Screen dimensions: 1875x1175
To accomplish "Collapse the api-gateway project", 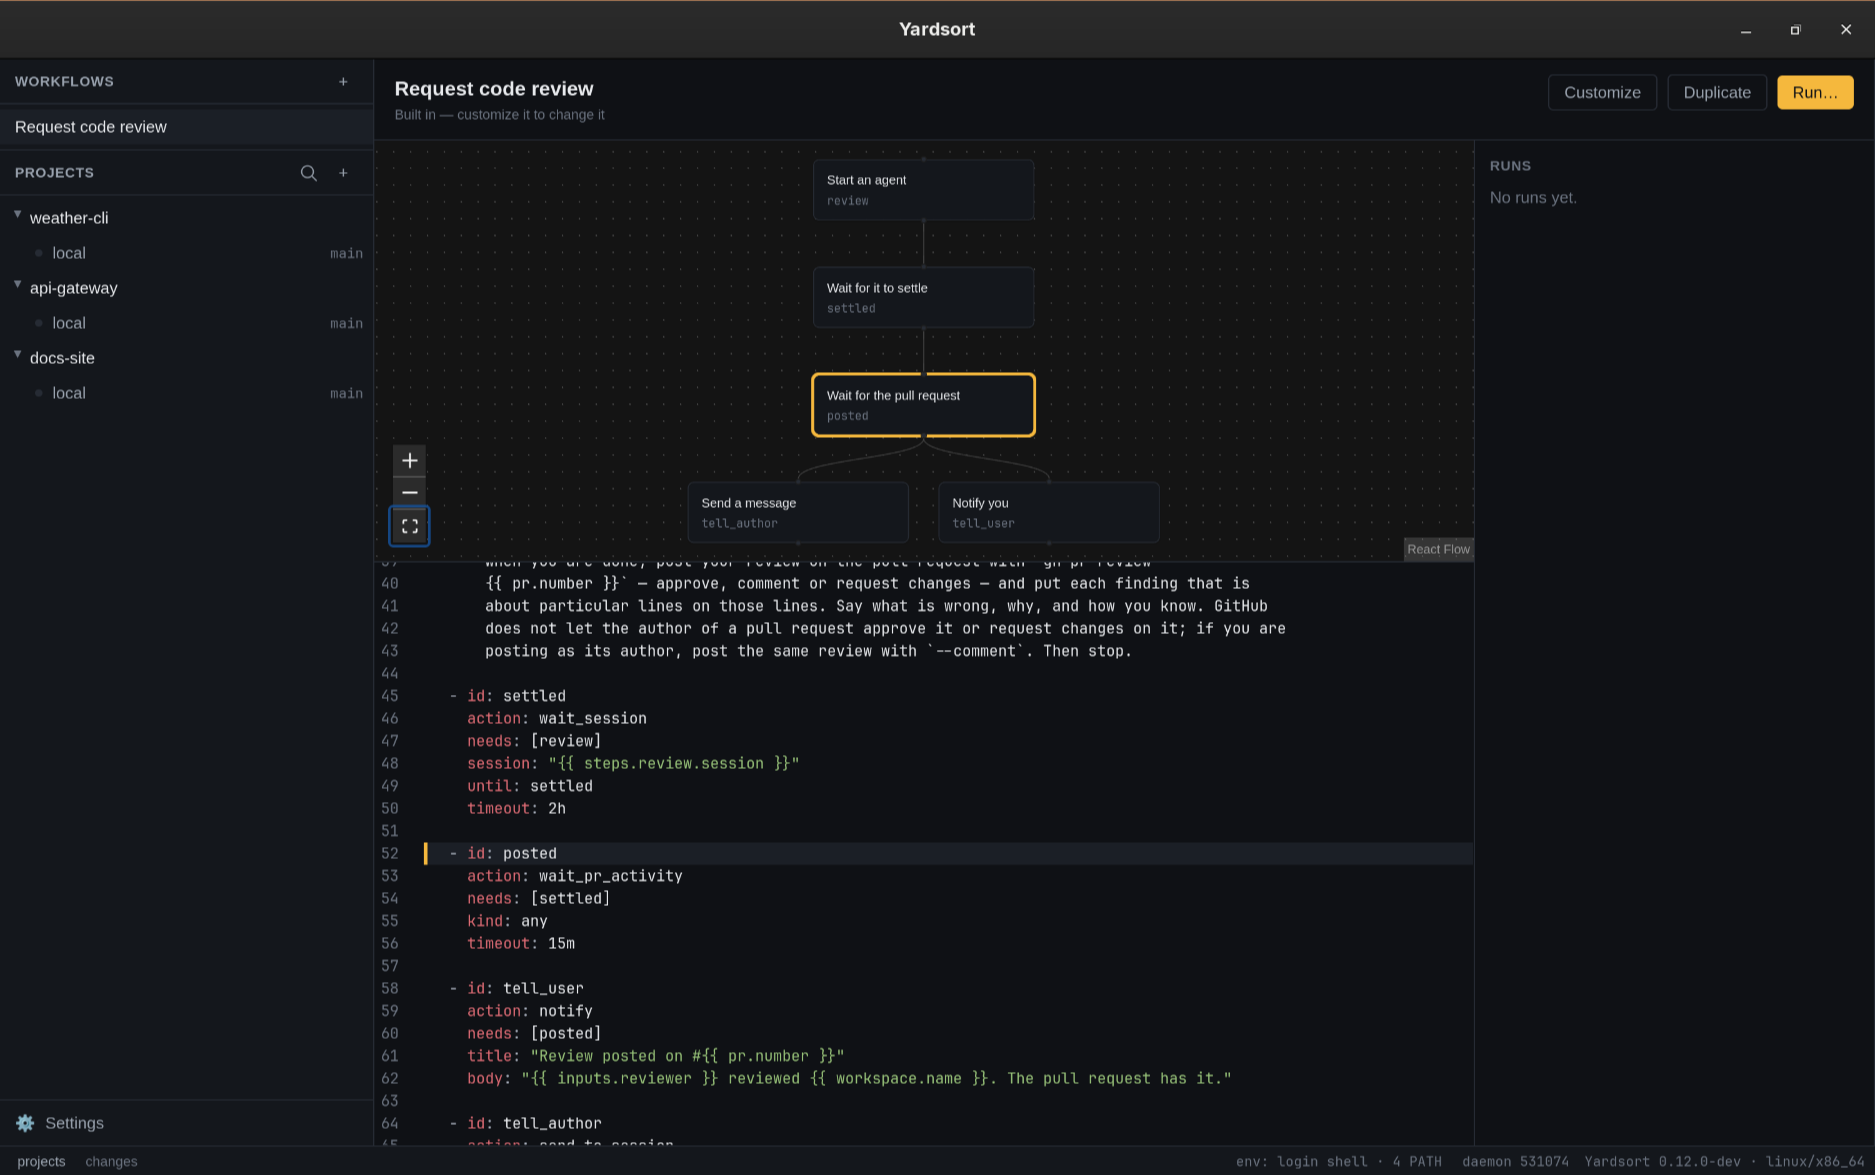I will (17, 286).
